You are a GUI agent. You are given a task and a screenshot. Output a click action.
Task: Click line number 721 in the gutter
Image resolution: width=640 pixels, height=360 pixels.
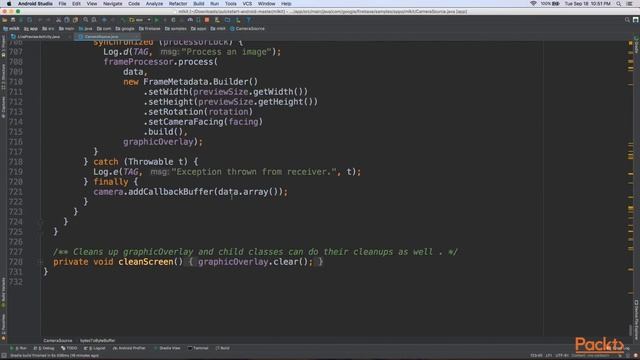coord(16,192)
